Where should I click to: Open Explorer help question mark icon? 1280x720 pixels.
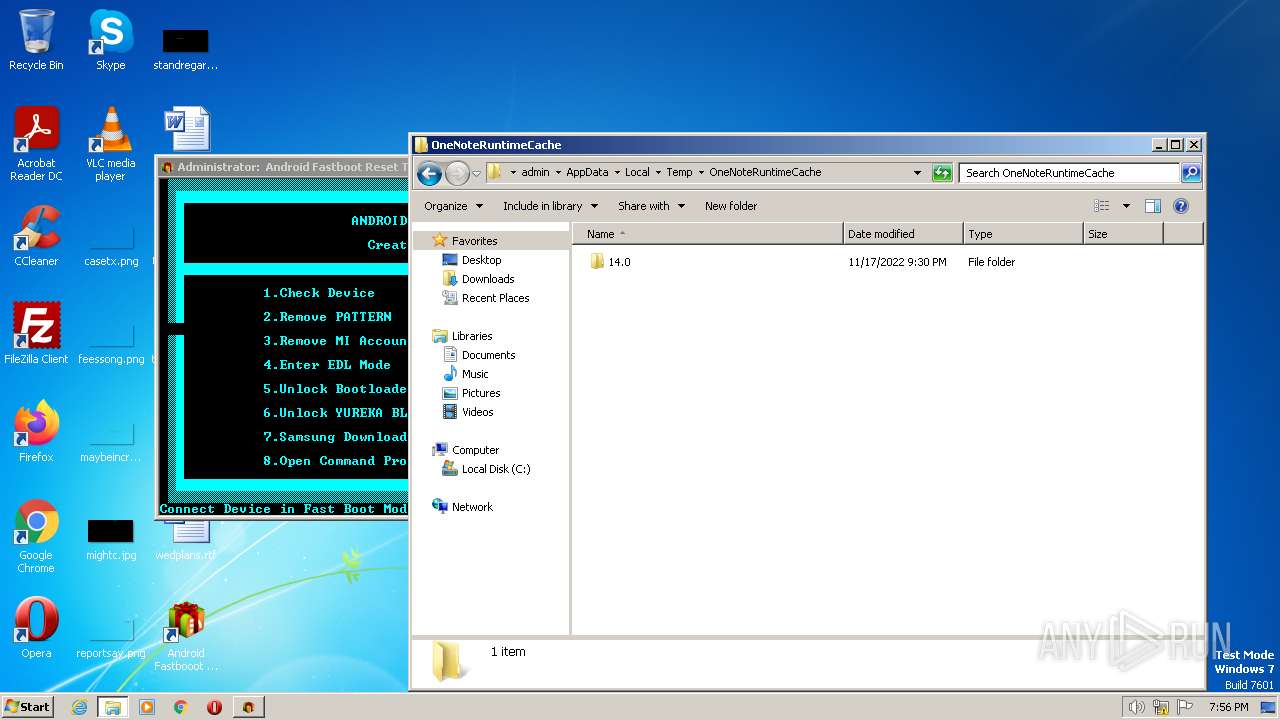[1181, 206]
